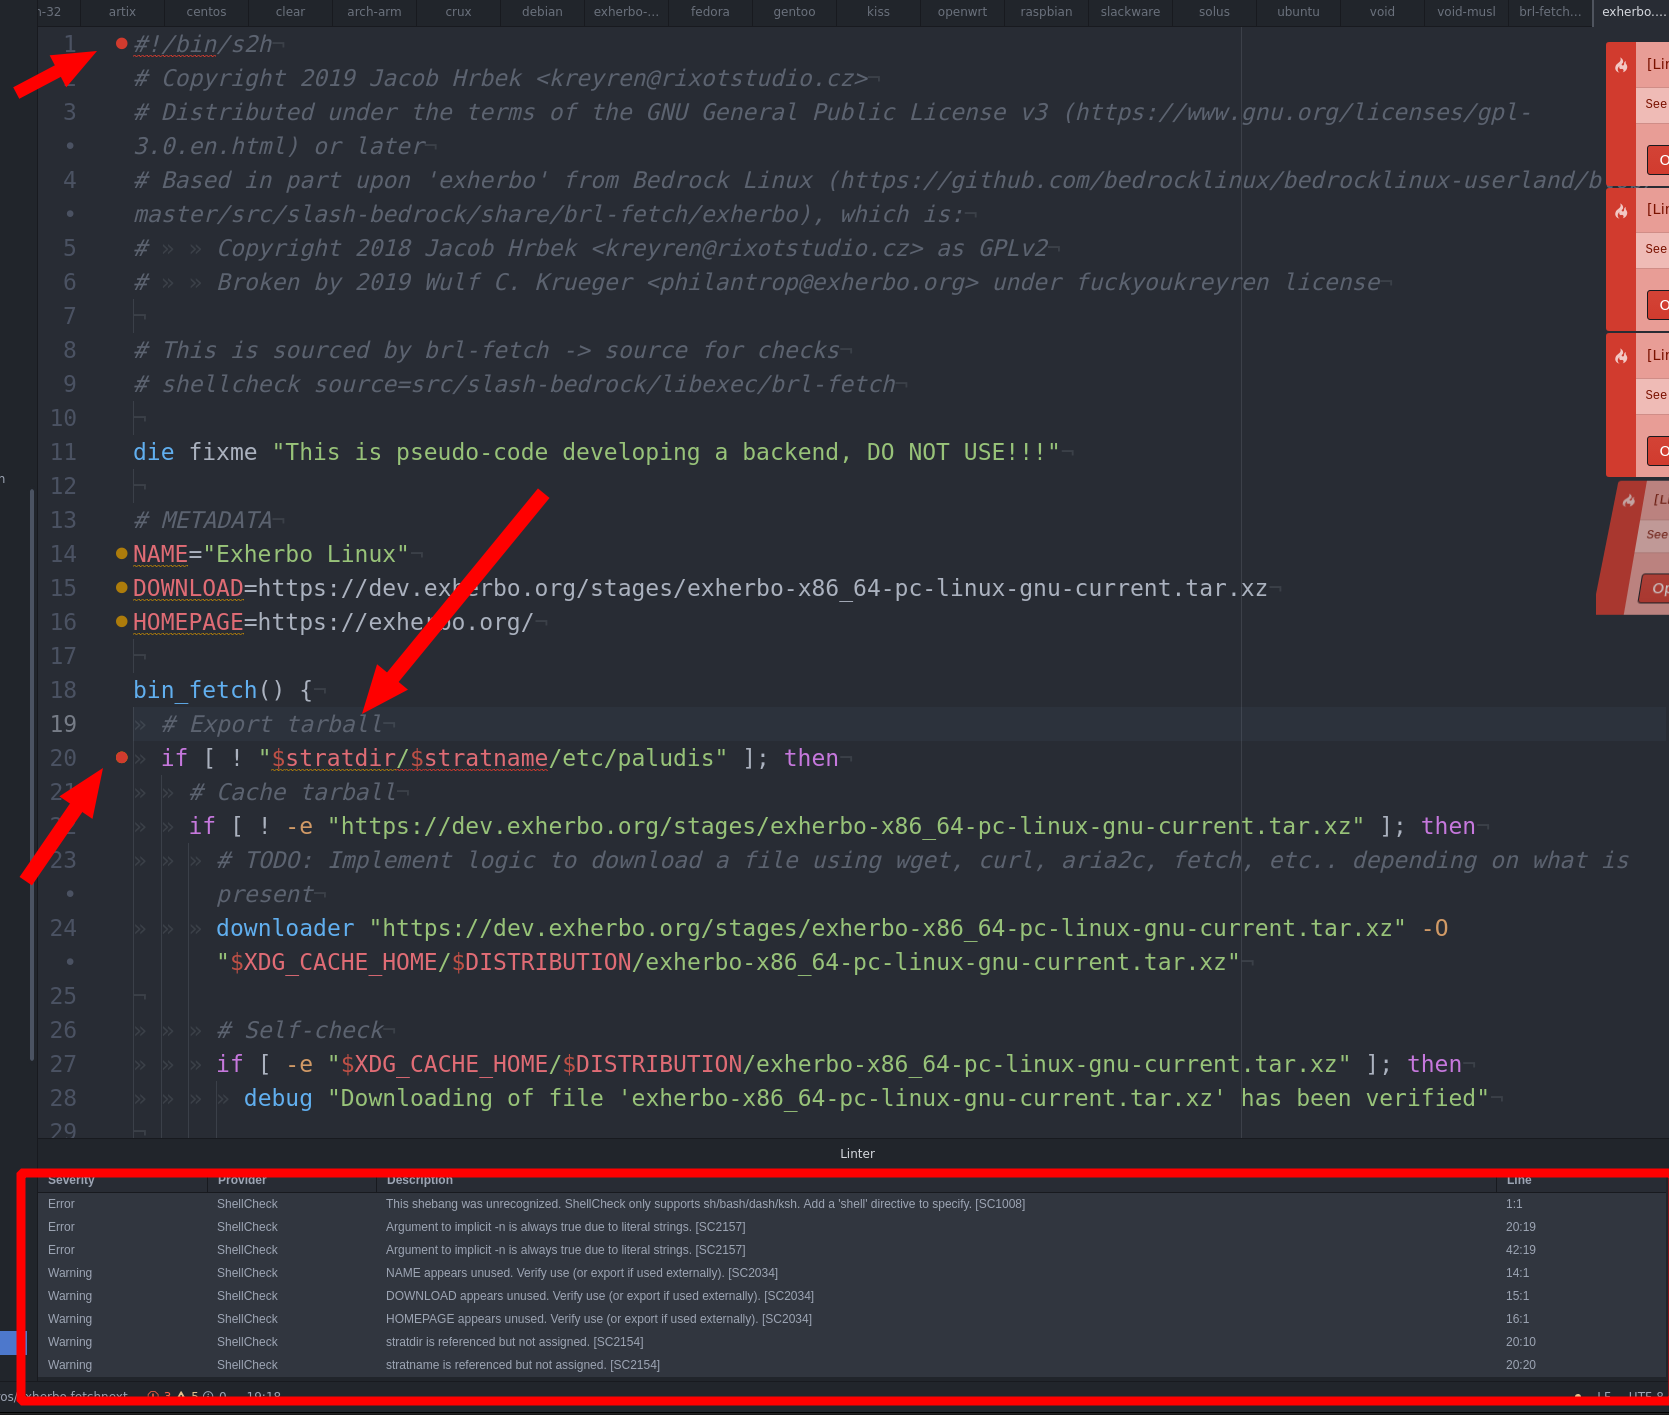Toggle the breakpoint dot on line 20
1669x1415 pixels.
tap(121, 758)
